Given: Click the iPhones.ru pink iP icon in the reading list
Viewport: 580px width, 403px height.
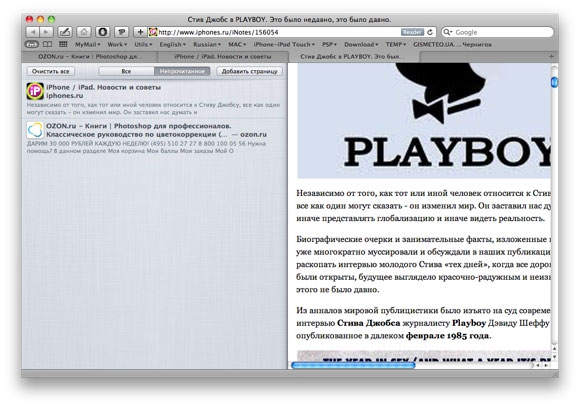Looking at the screenshot, I should 35,91.
